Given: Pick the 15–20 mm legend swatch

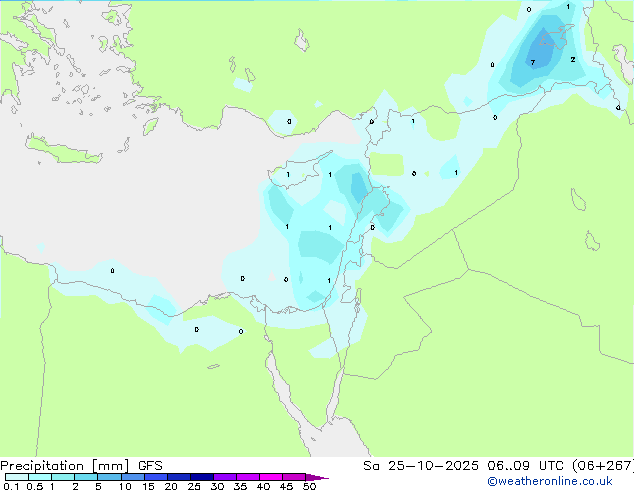Looking at the screenshot, I should (155, 477).
